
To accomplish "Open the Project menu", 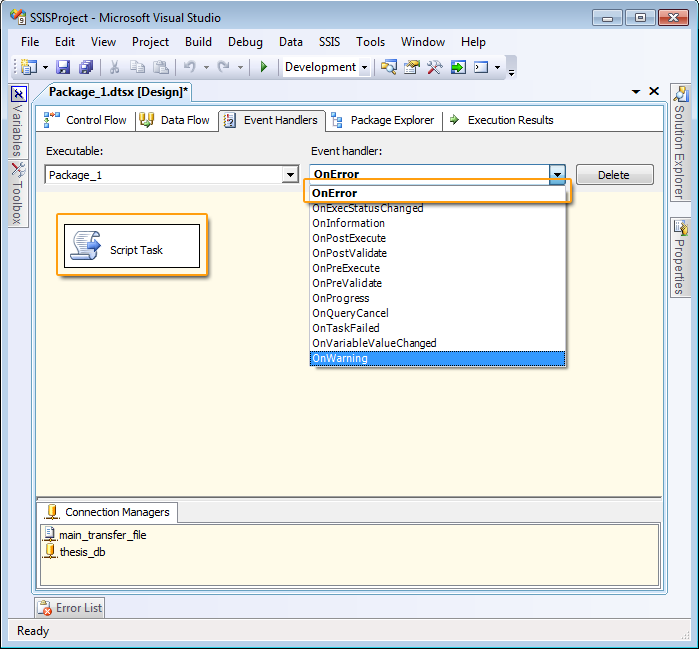I will pyautogui.click(x=150, y=42).
